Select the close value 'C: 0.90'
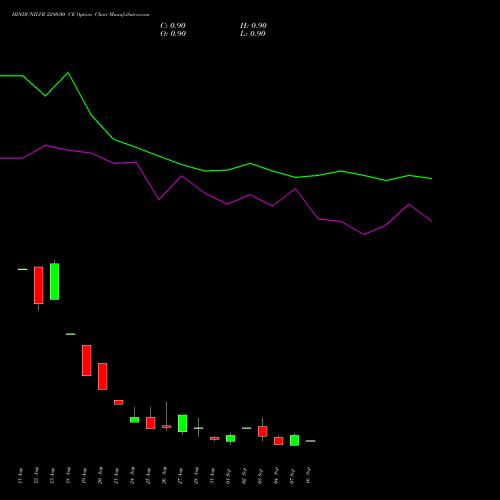Viewport: 500px width, 500px height. coord(173,26)
